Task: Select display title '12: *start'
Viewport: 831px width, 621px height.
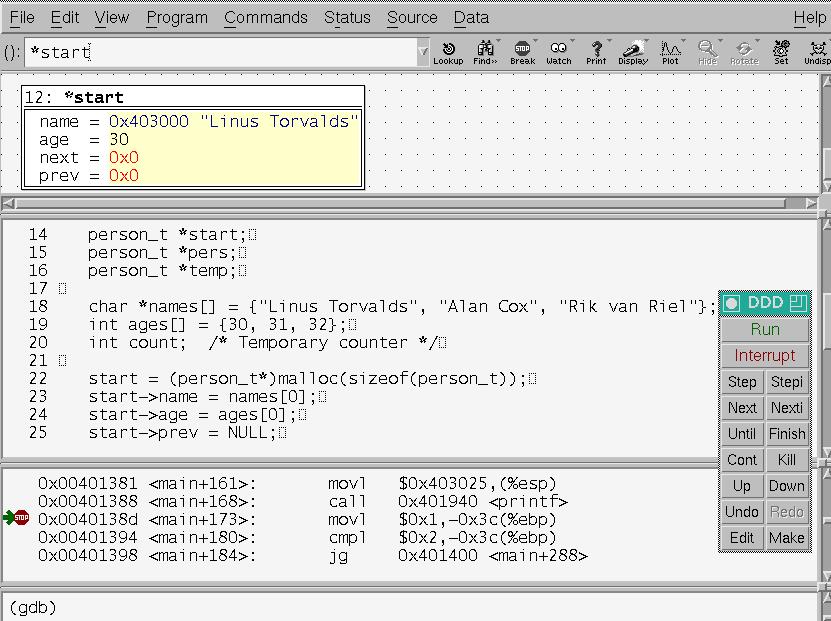Action: pos(74,97)
